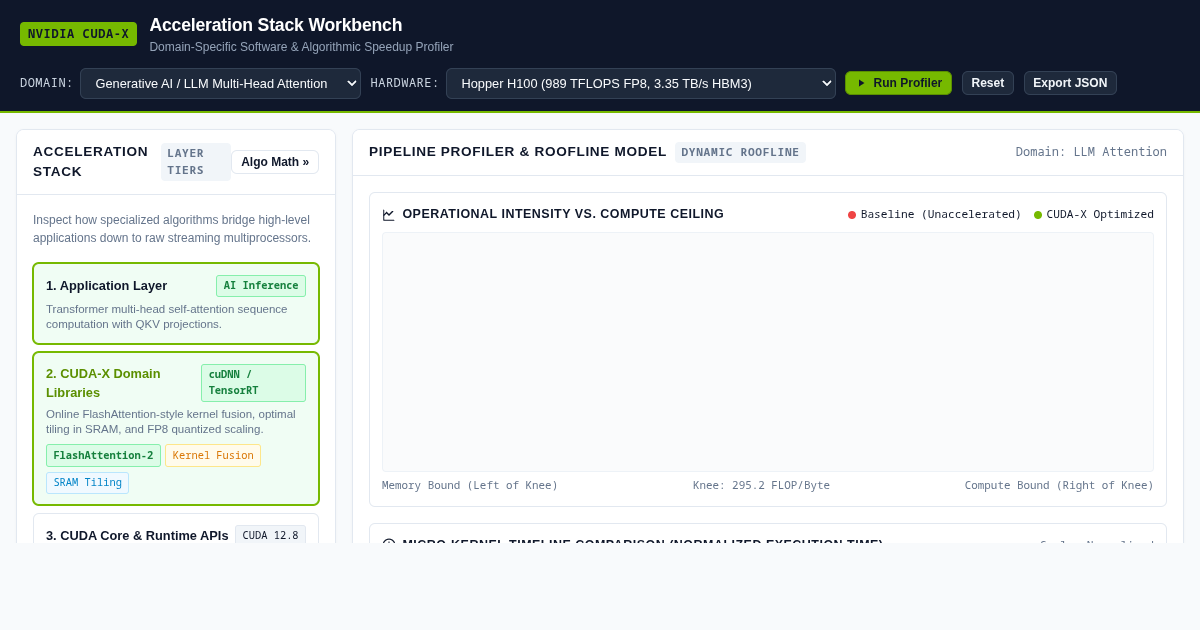Viewport: 1200px width, 630px height.
Task: Click the AI Inference tag
Action: 261,286
